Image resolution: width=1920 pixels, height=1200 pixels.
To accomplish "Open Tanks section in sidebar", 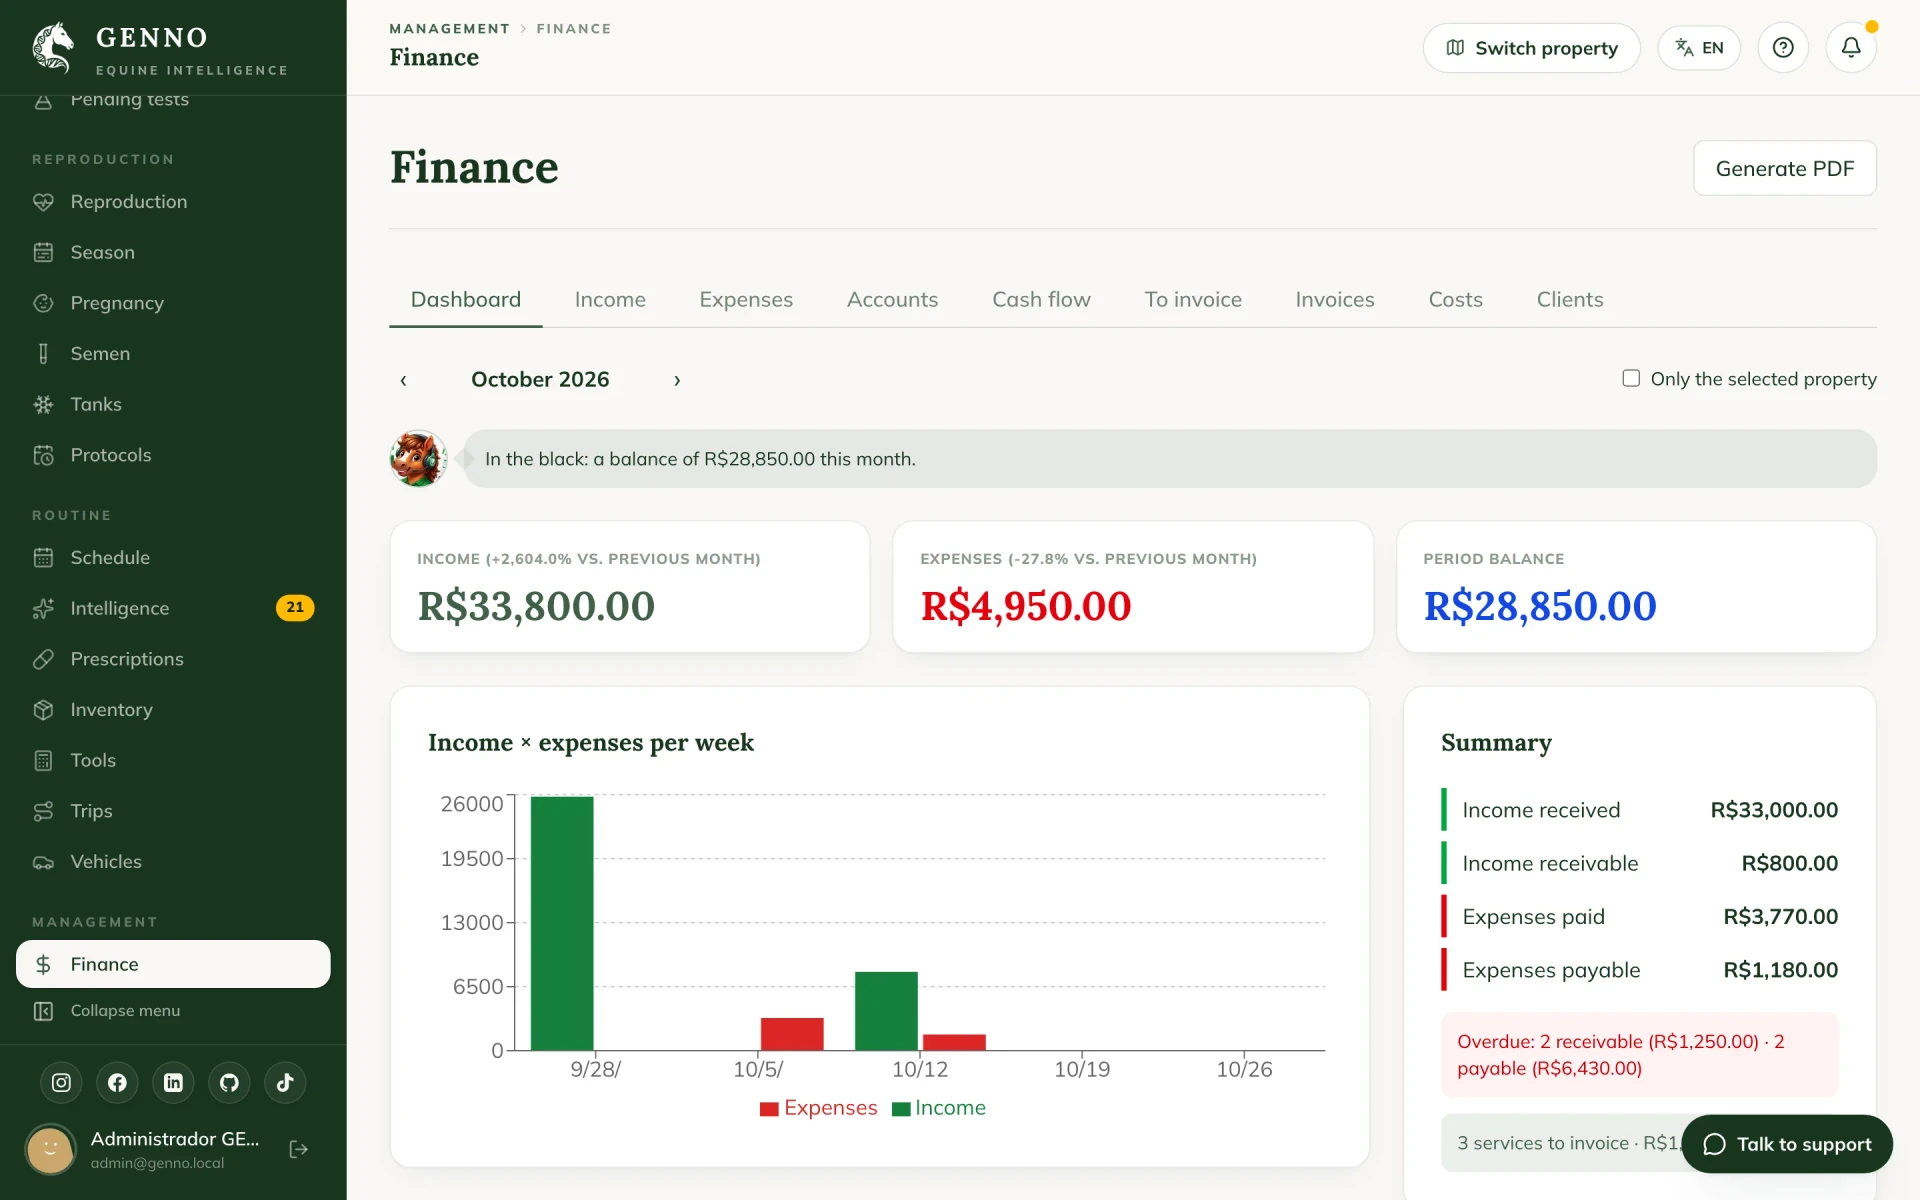I will click(x=173, y=404).
